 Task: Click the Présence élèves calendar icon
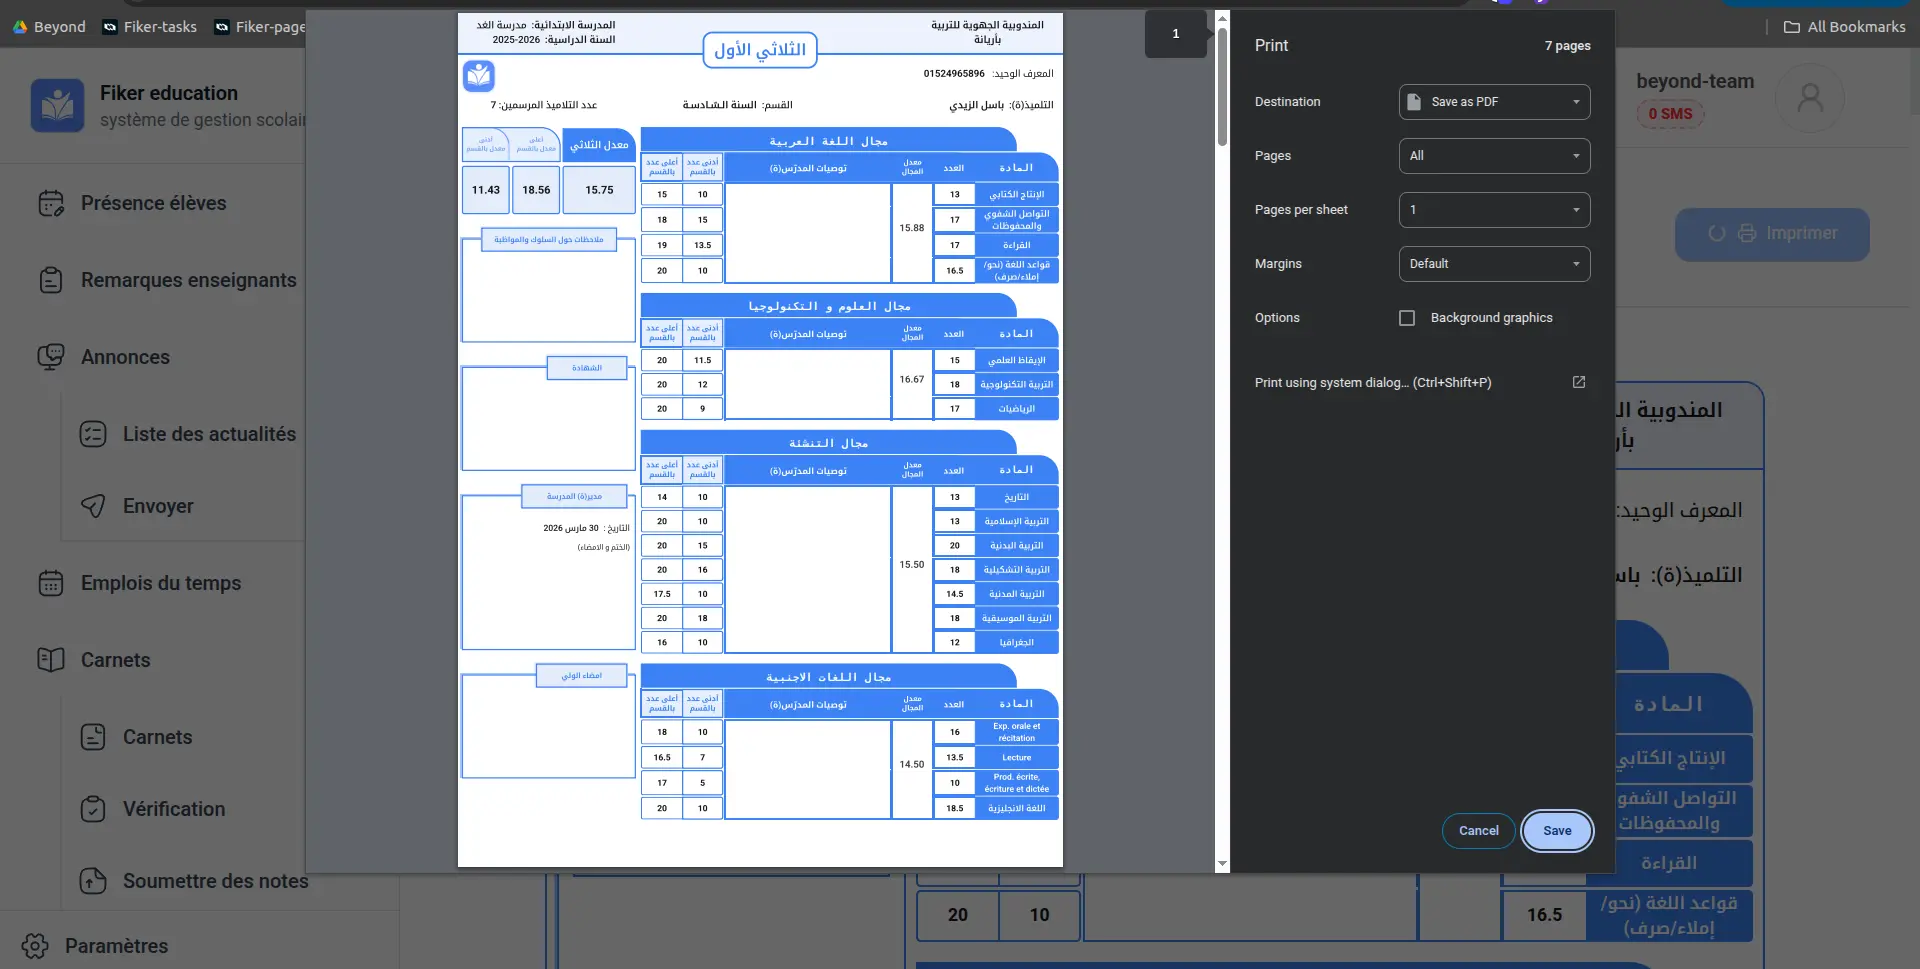(51, 203)
